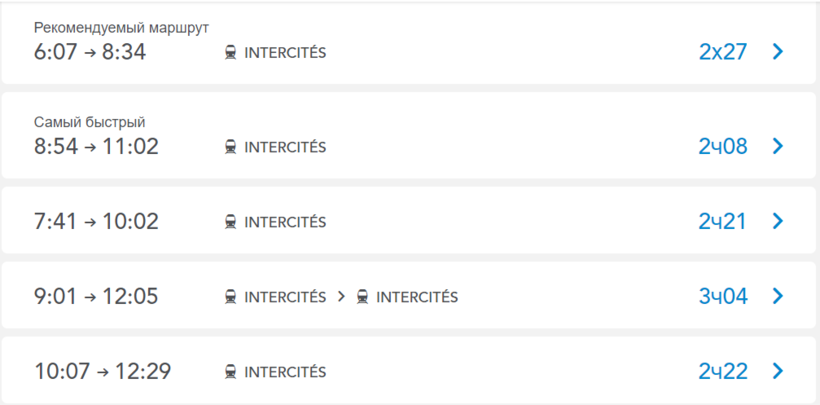The image size is (820, 405).
Task: Click first train icon in 9:01 route
Action: coord(231,297)
